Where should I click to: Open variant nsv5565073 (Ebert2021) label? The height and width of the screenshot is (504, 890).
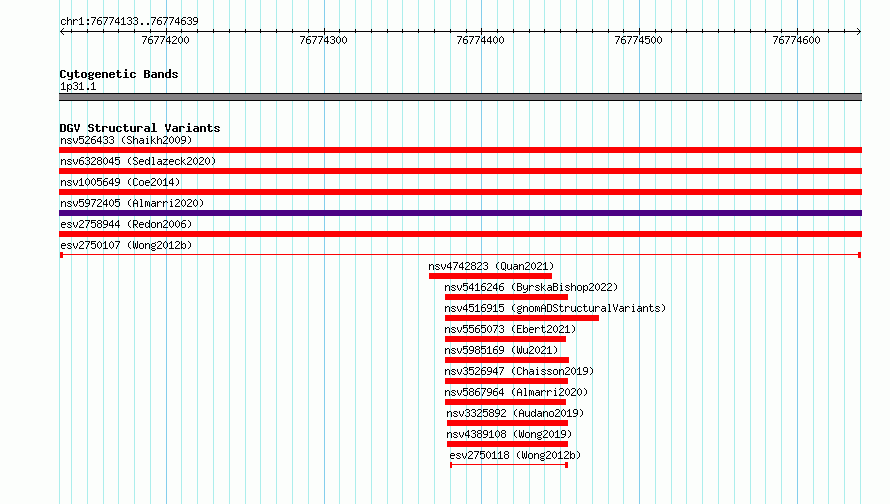point(510,329)
